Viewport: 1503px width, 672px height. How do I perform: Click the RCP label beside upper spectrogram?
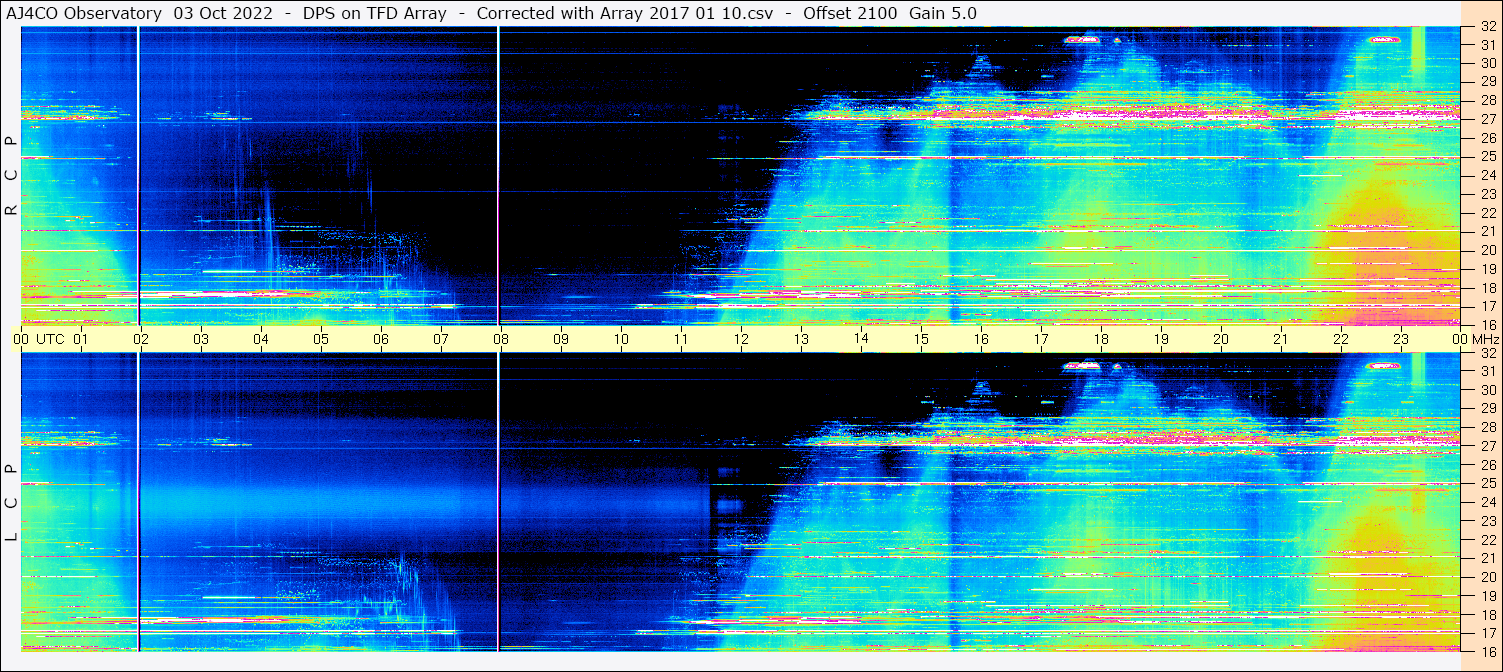11,176
